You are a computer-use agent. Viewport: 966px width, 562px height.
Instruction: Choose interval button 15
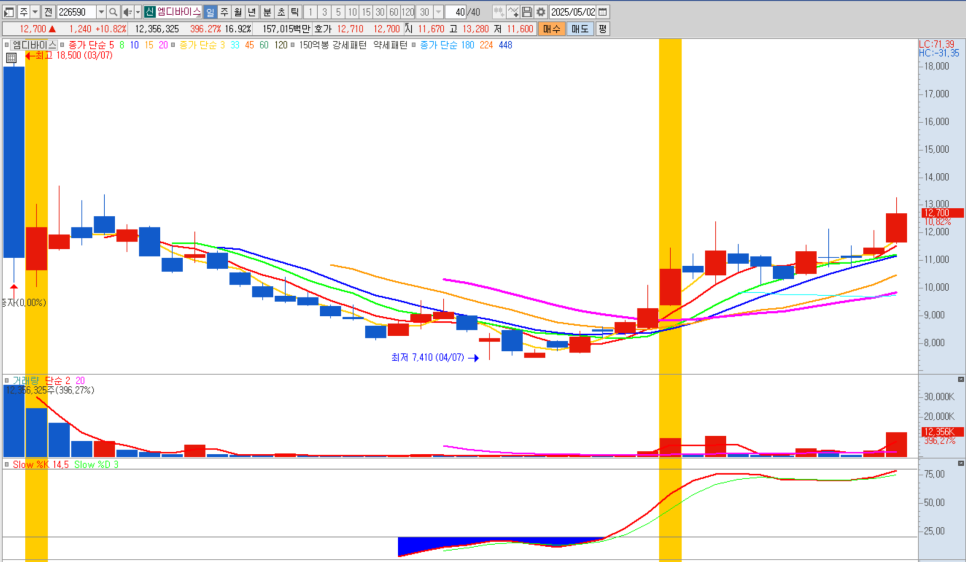(x=367, y=12)
